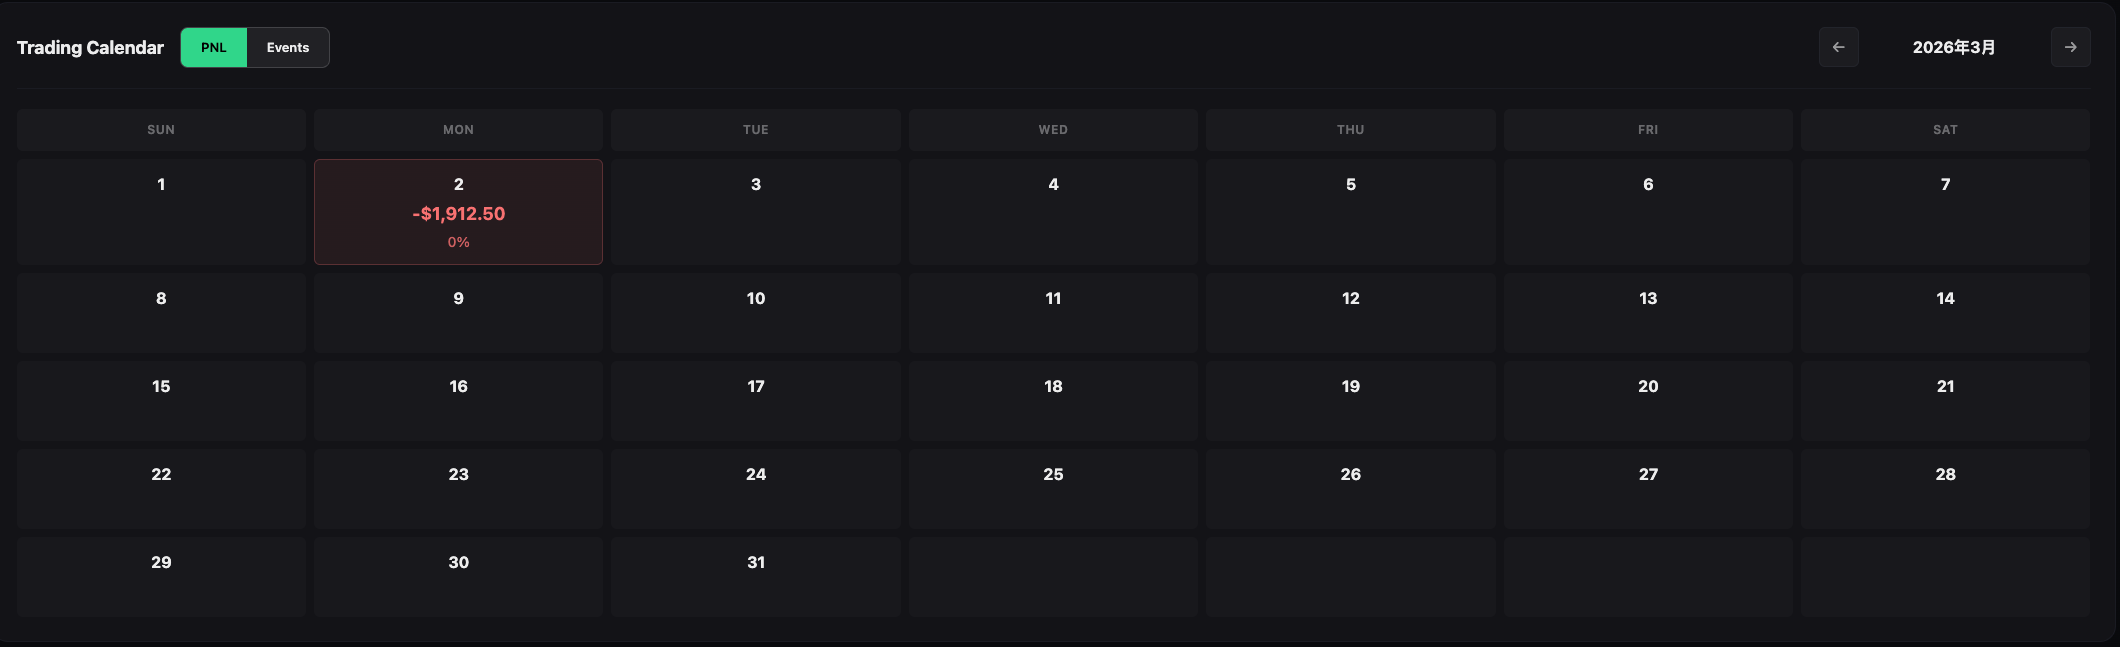Select the SUN column header
This screenshot has width=2120, height=647.
pos(161,130)
